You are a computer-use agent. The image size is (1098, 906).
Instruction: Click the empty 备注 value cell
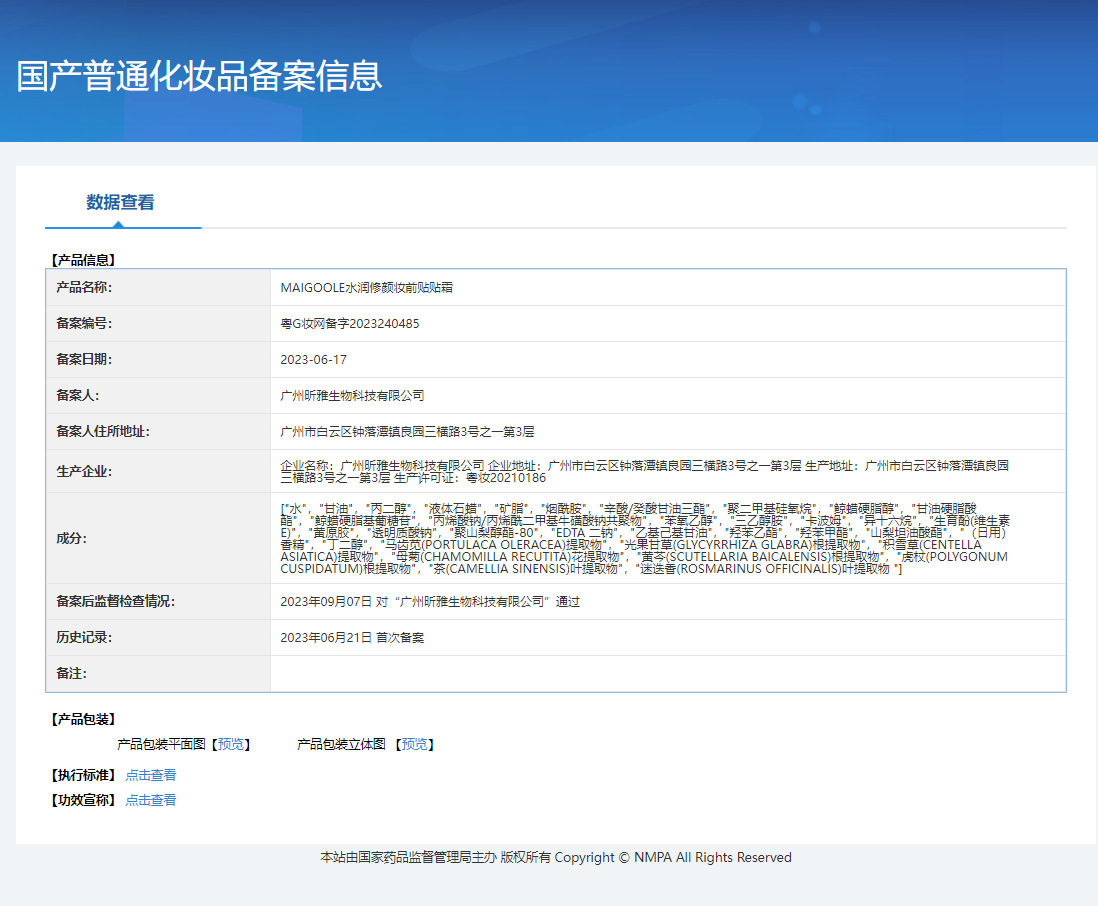(x=668, y=674)
